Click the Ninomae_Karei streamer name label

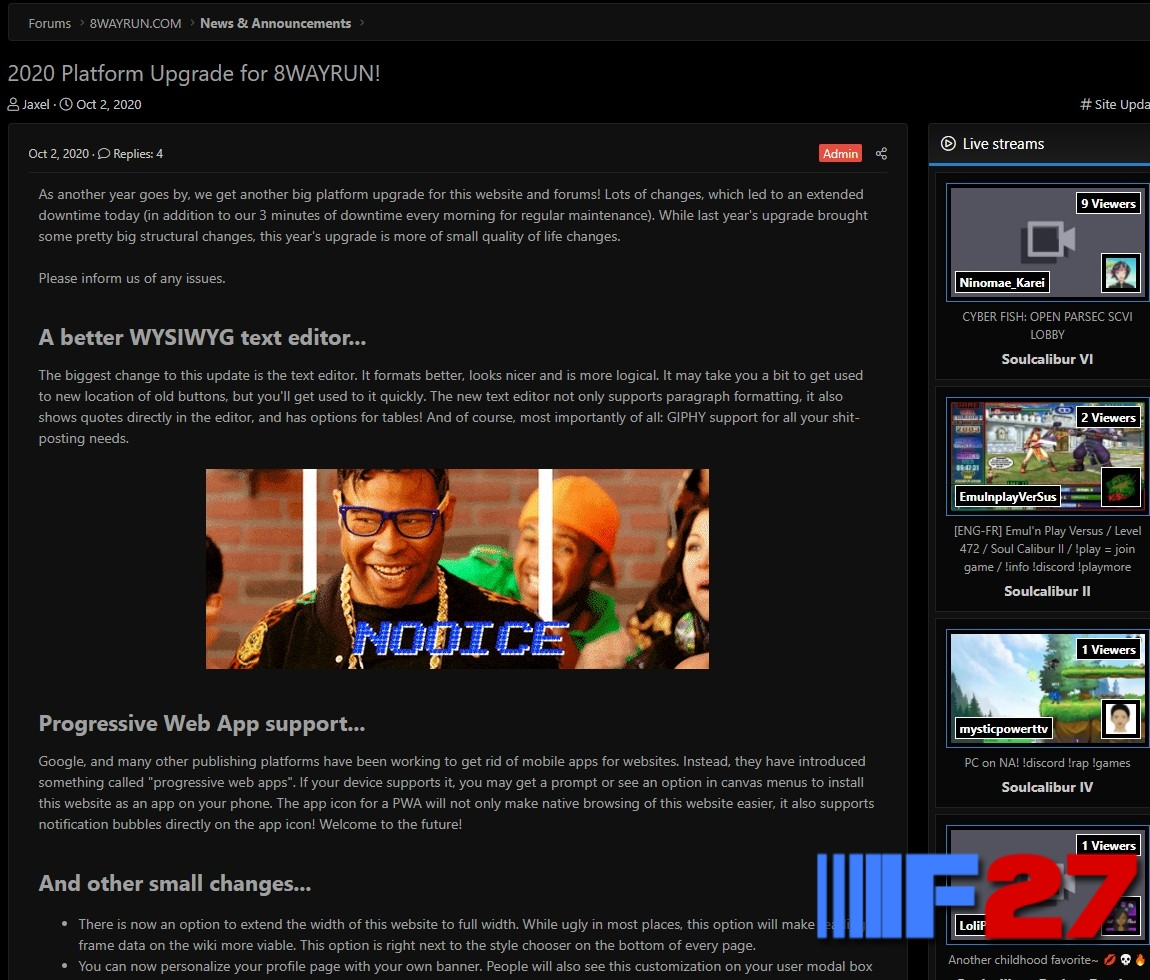coord(1001,282)
